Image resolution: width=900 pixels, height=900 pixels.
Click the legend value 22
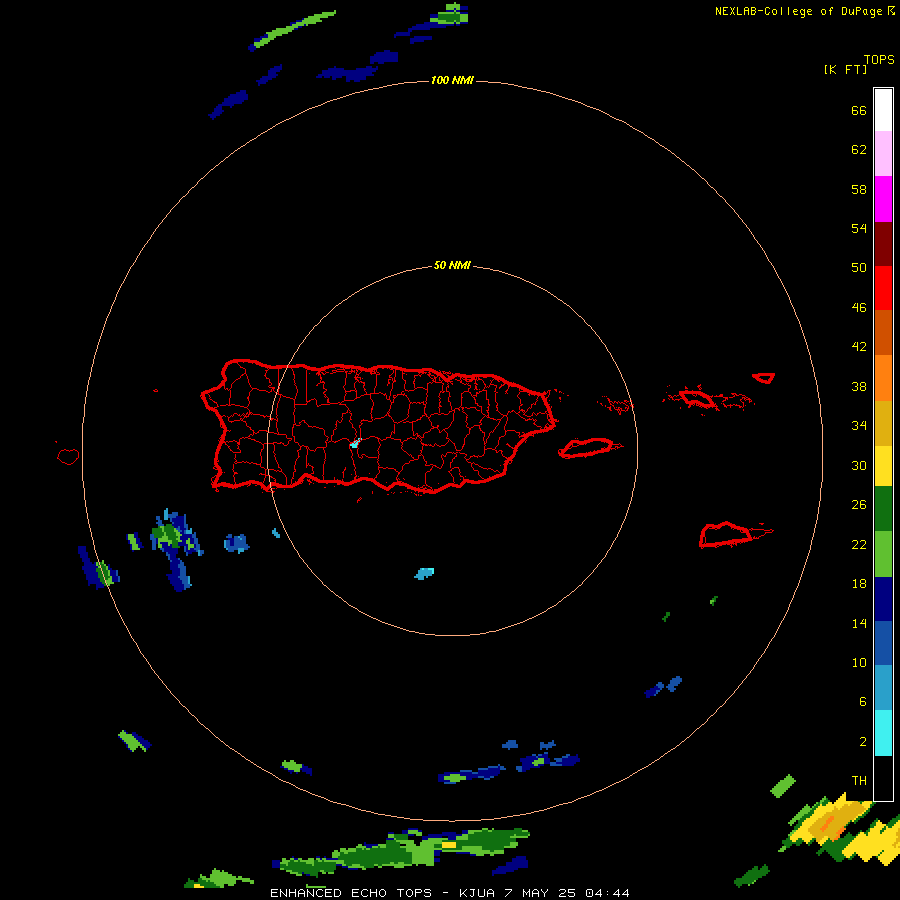click(x=859, y=545)
